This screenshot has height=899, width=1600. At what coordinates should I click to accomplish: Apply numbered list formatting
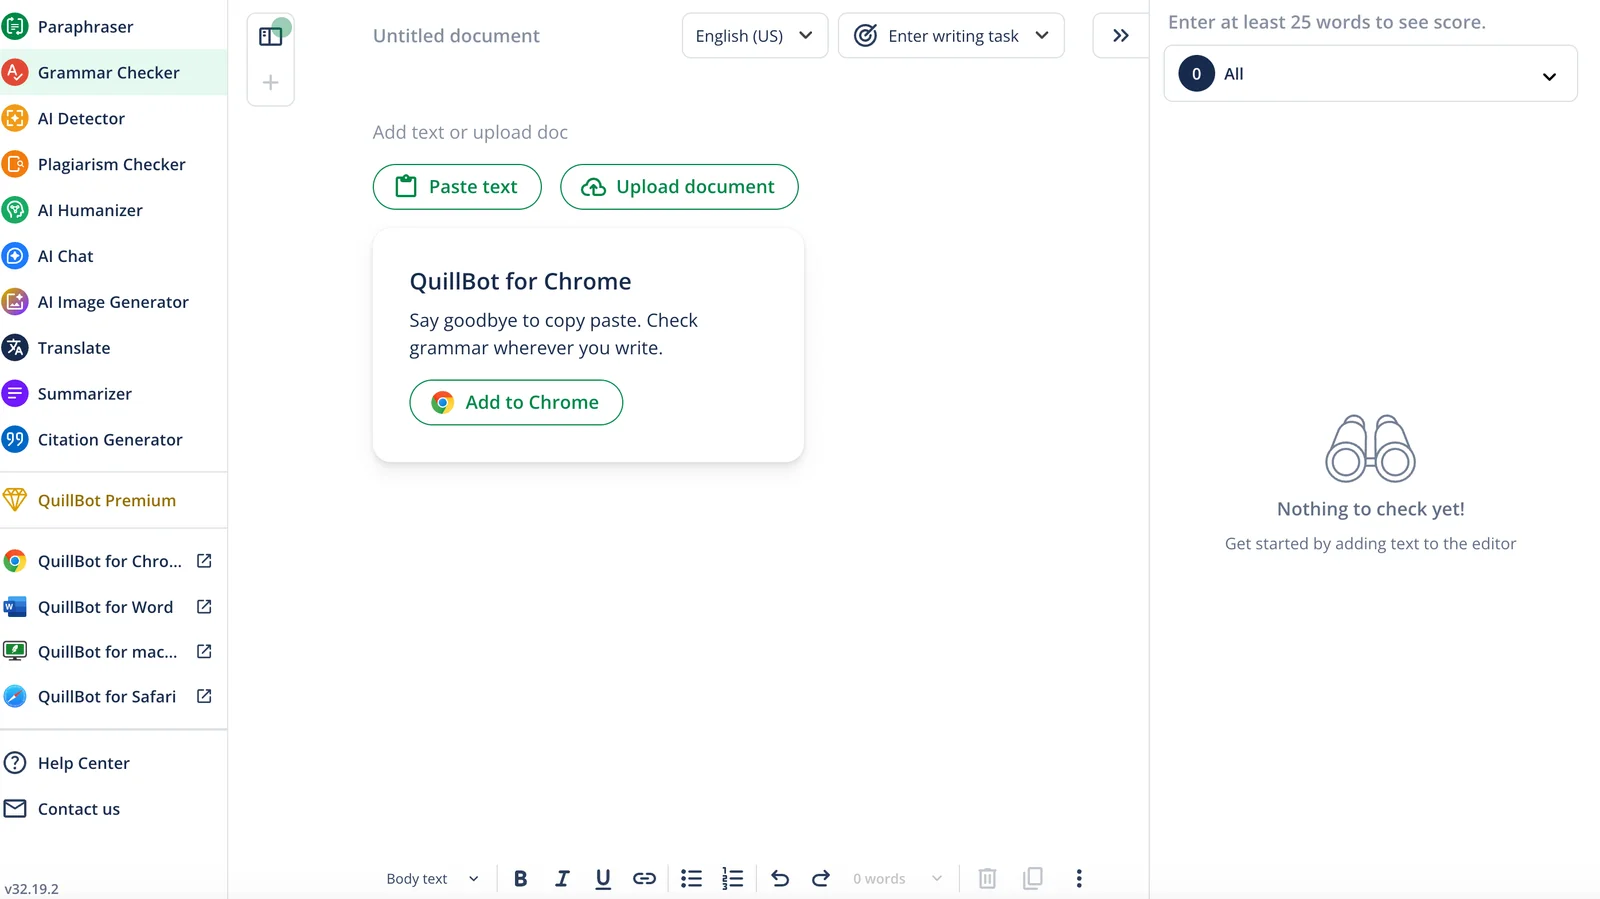pos(733,878)
